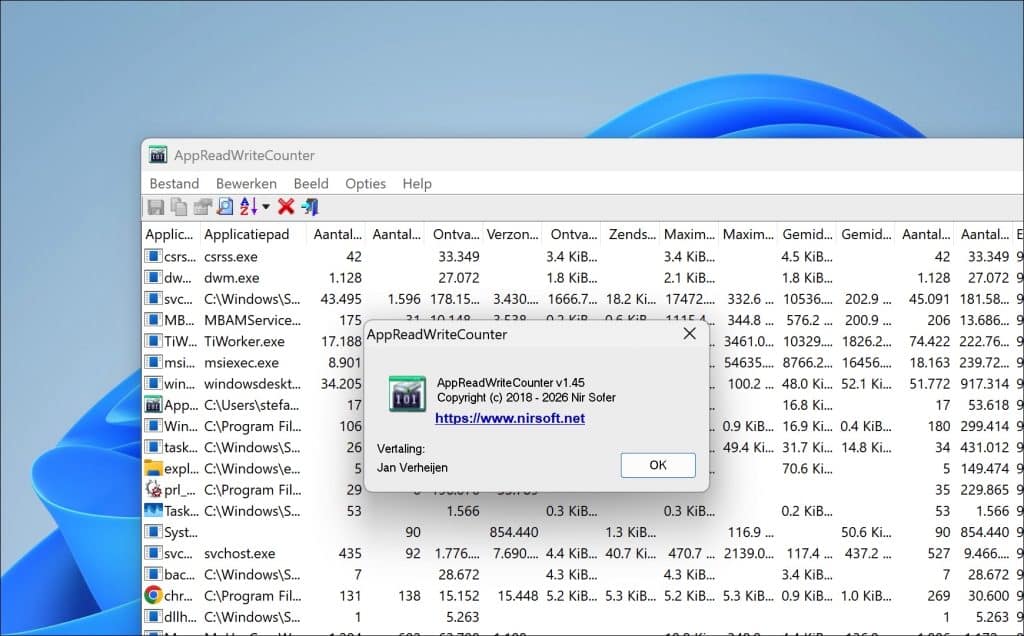The image size is (1024, 636).
Task: Click the 74.422 value cell
Action: click(929, 341)
